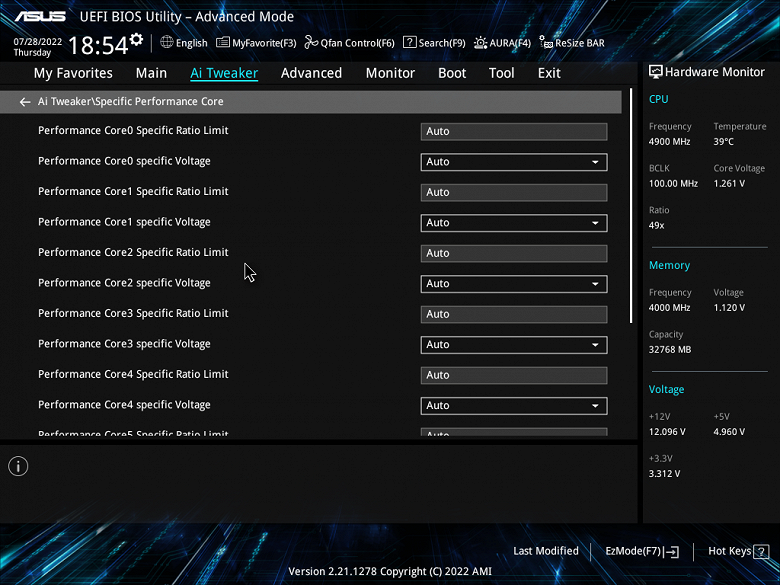Go to the Boot tab
This screenshot has width=780, height=585.
tap(452, 73)
